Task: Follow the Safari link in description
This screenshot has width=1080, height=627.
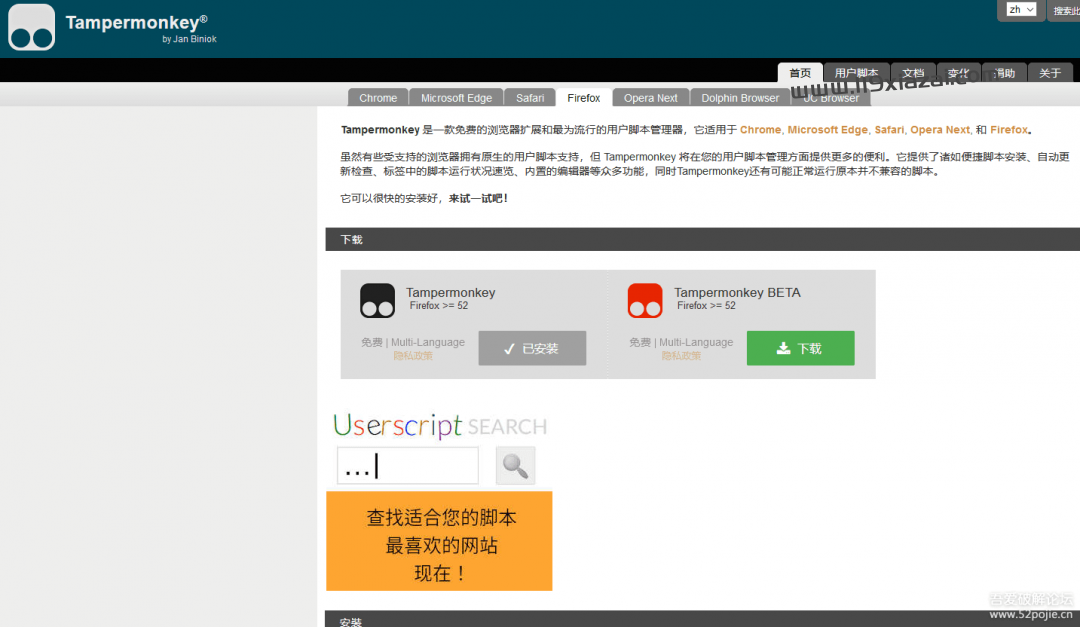Action: [x=889, y=130]
